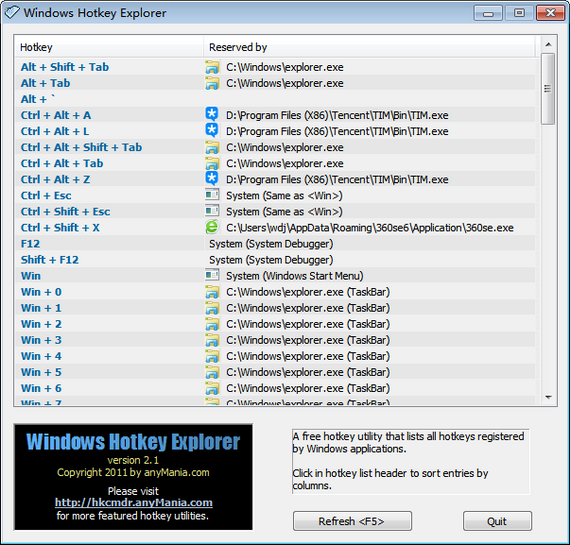This screenshot has height=545, width=570.
Task: Click explorer icon in Ctrl + Alt + Tab row
Action: pos(212,164)
